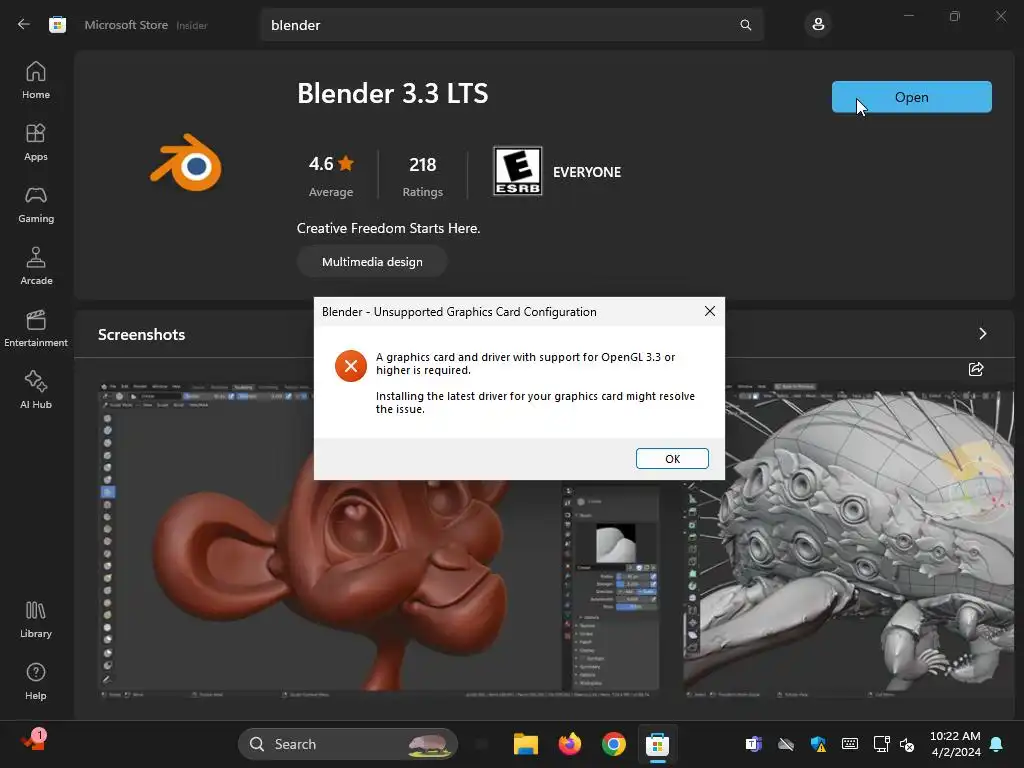Click the Windows Security tray icon
The height and width of the screenshot is (768, 1024).
pyautogui.click(x=818, y=744)
